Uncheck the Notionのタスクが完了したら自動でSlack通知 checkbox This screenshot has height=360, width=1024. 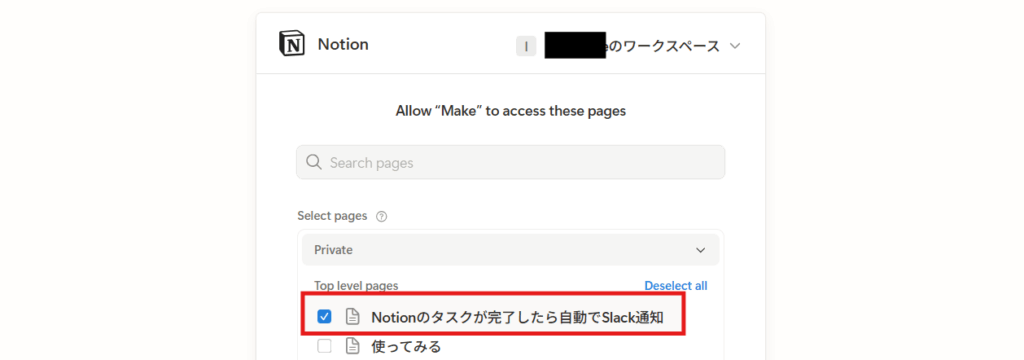[x=324, y=318]
